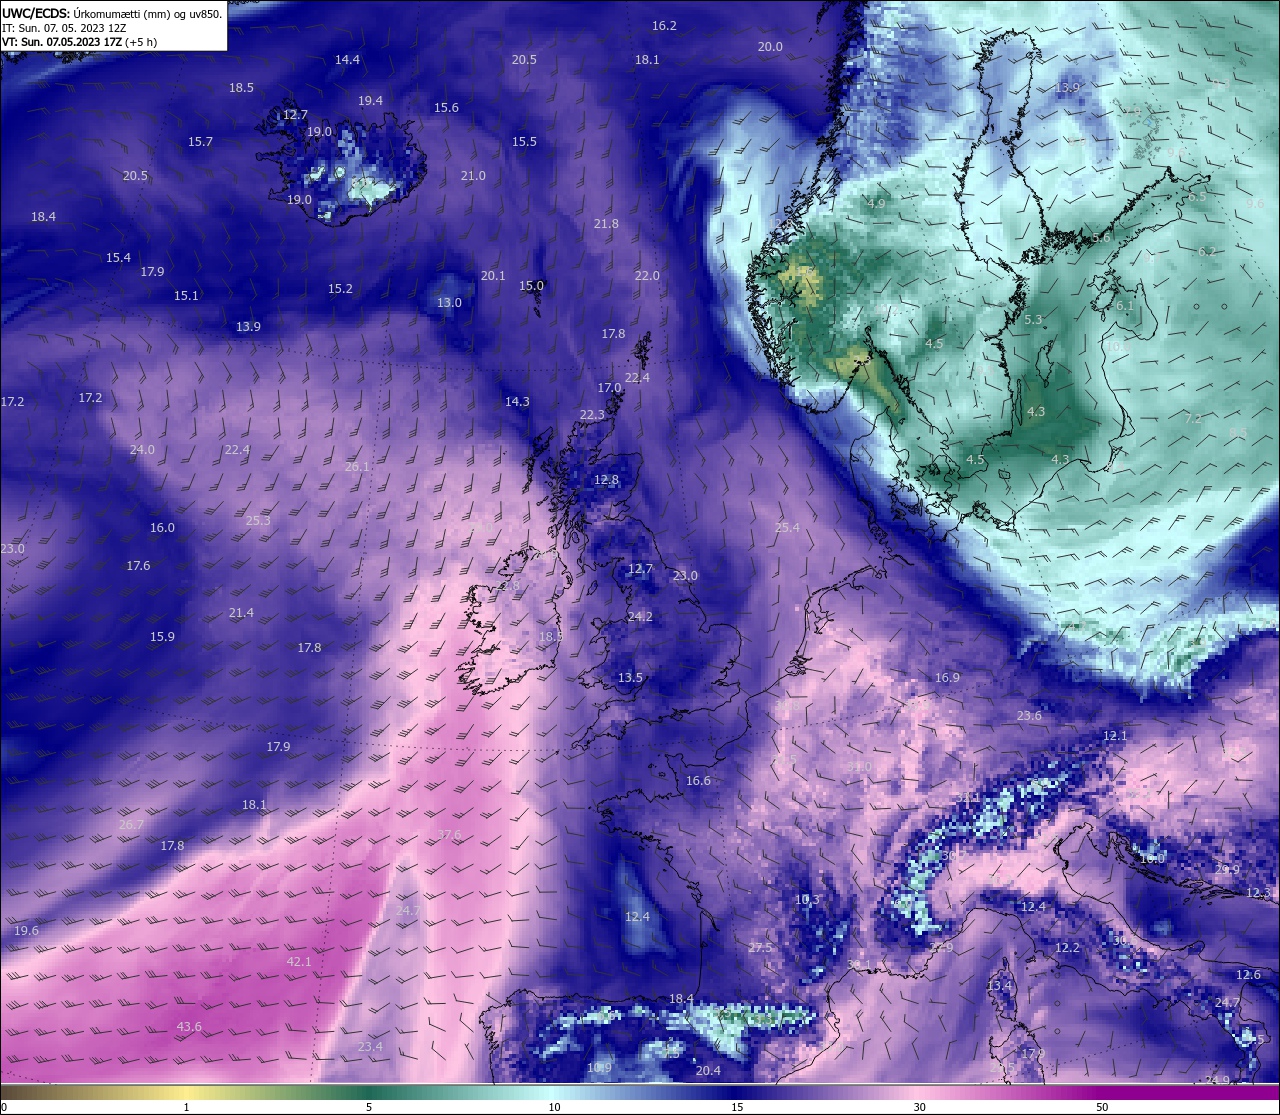
Task: Click the value 17.0 north of Scotland
Action: [609, 388]
